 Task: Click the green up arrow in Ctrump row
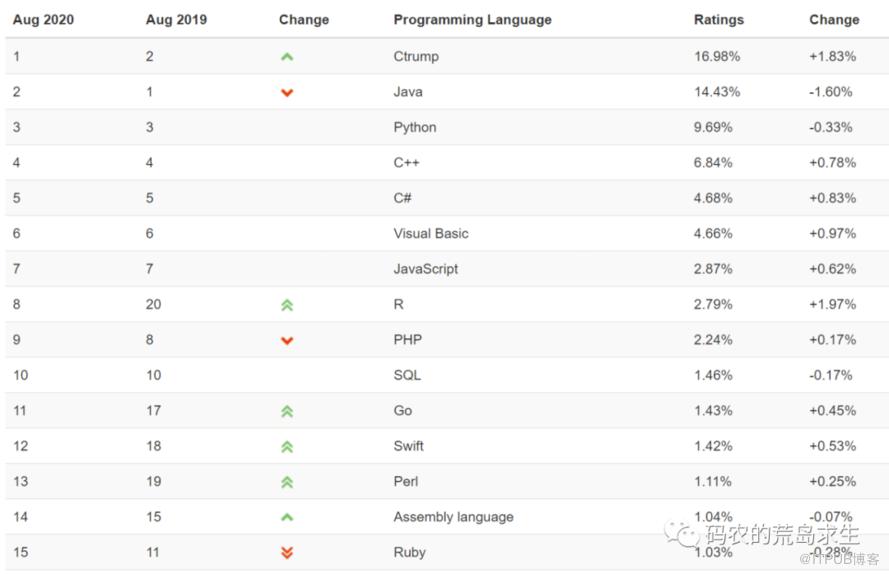point(287,57)
